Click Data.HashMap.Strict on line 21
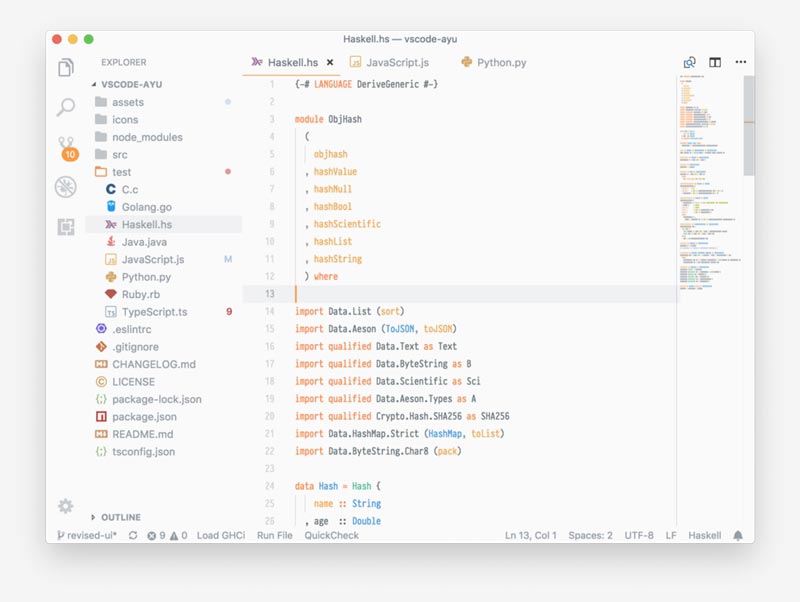 point(374,434)
